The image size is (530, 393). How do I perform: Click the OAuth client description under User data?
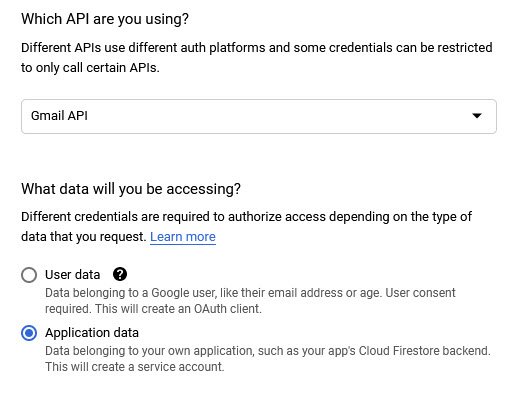point(250,300)
